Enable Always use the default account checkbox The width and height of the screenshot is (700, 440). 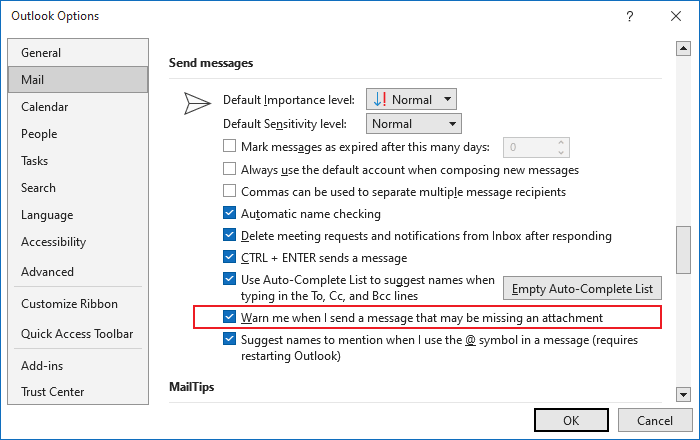(229, 169)
